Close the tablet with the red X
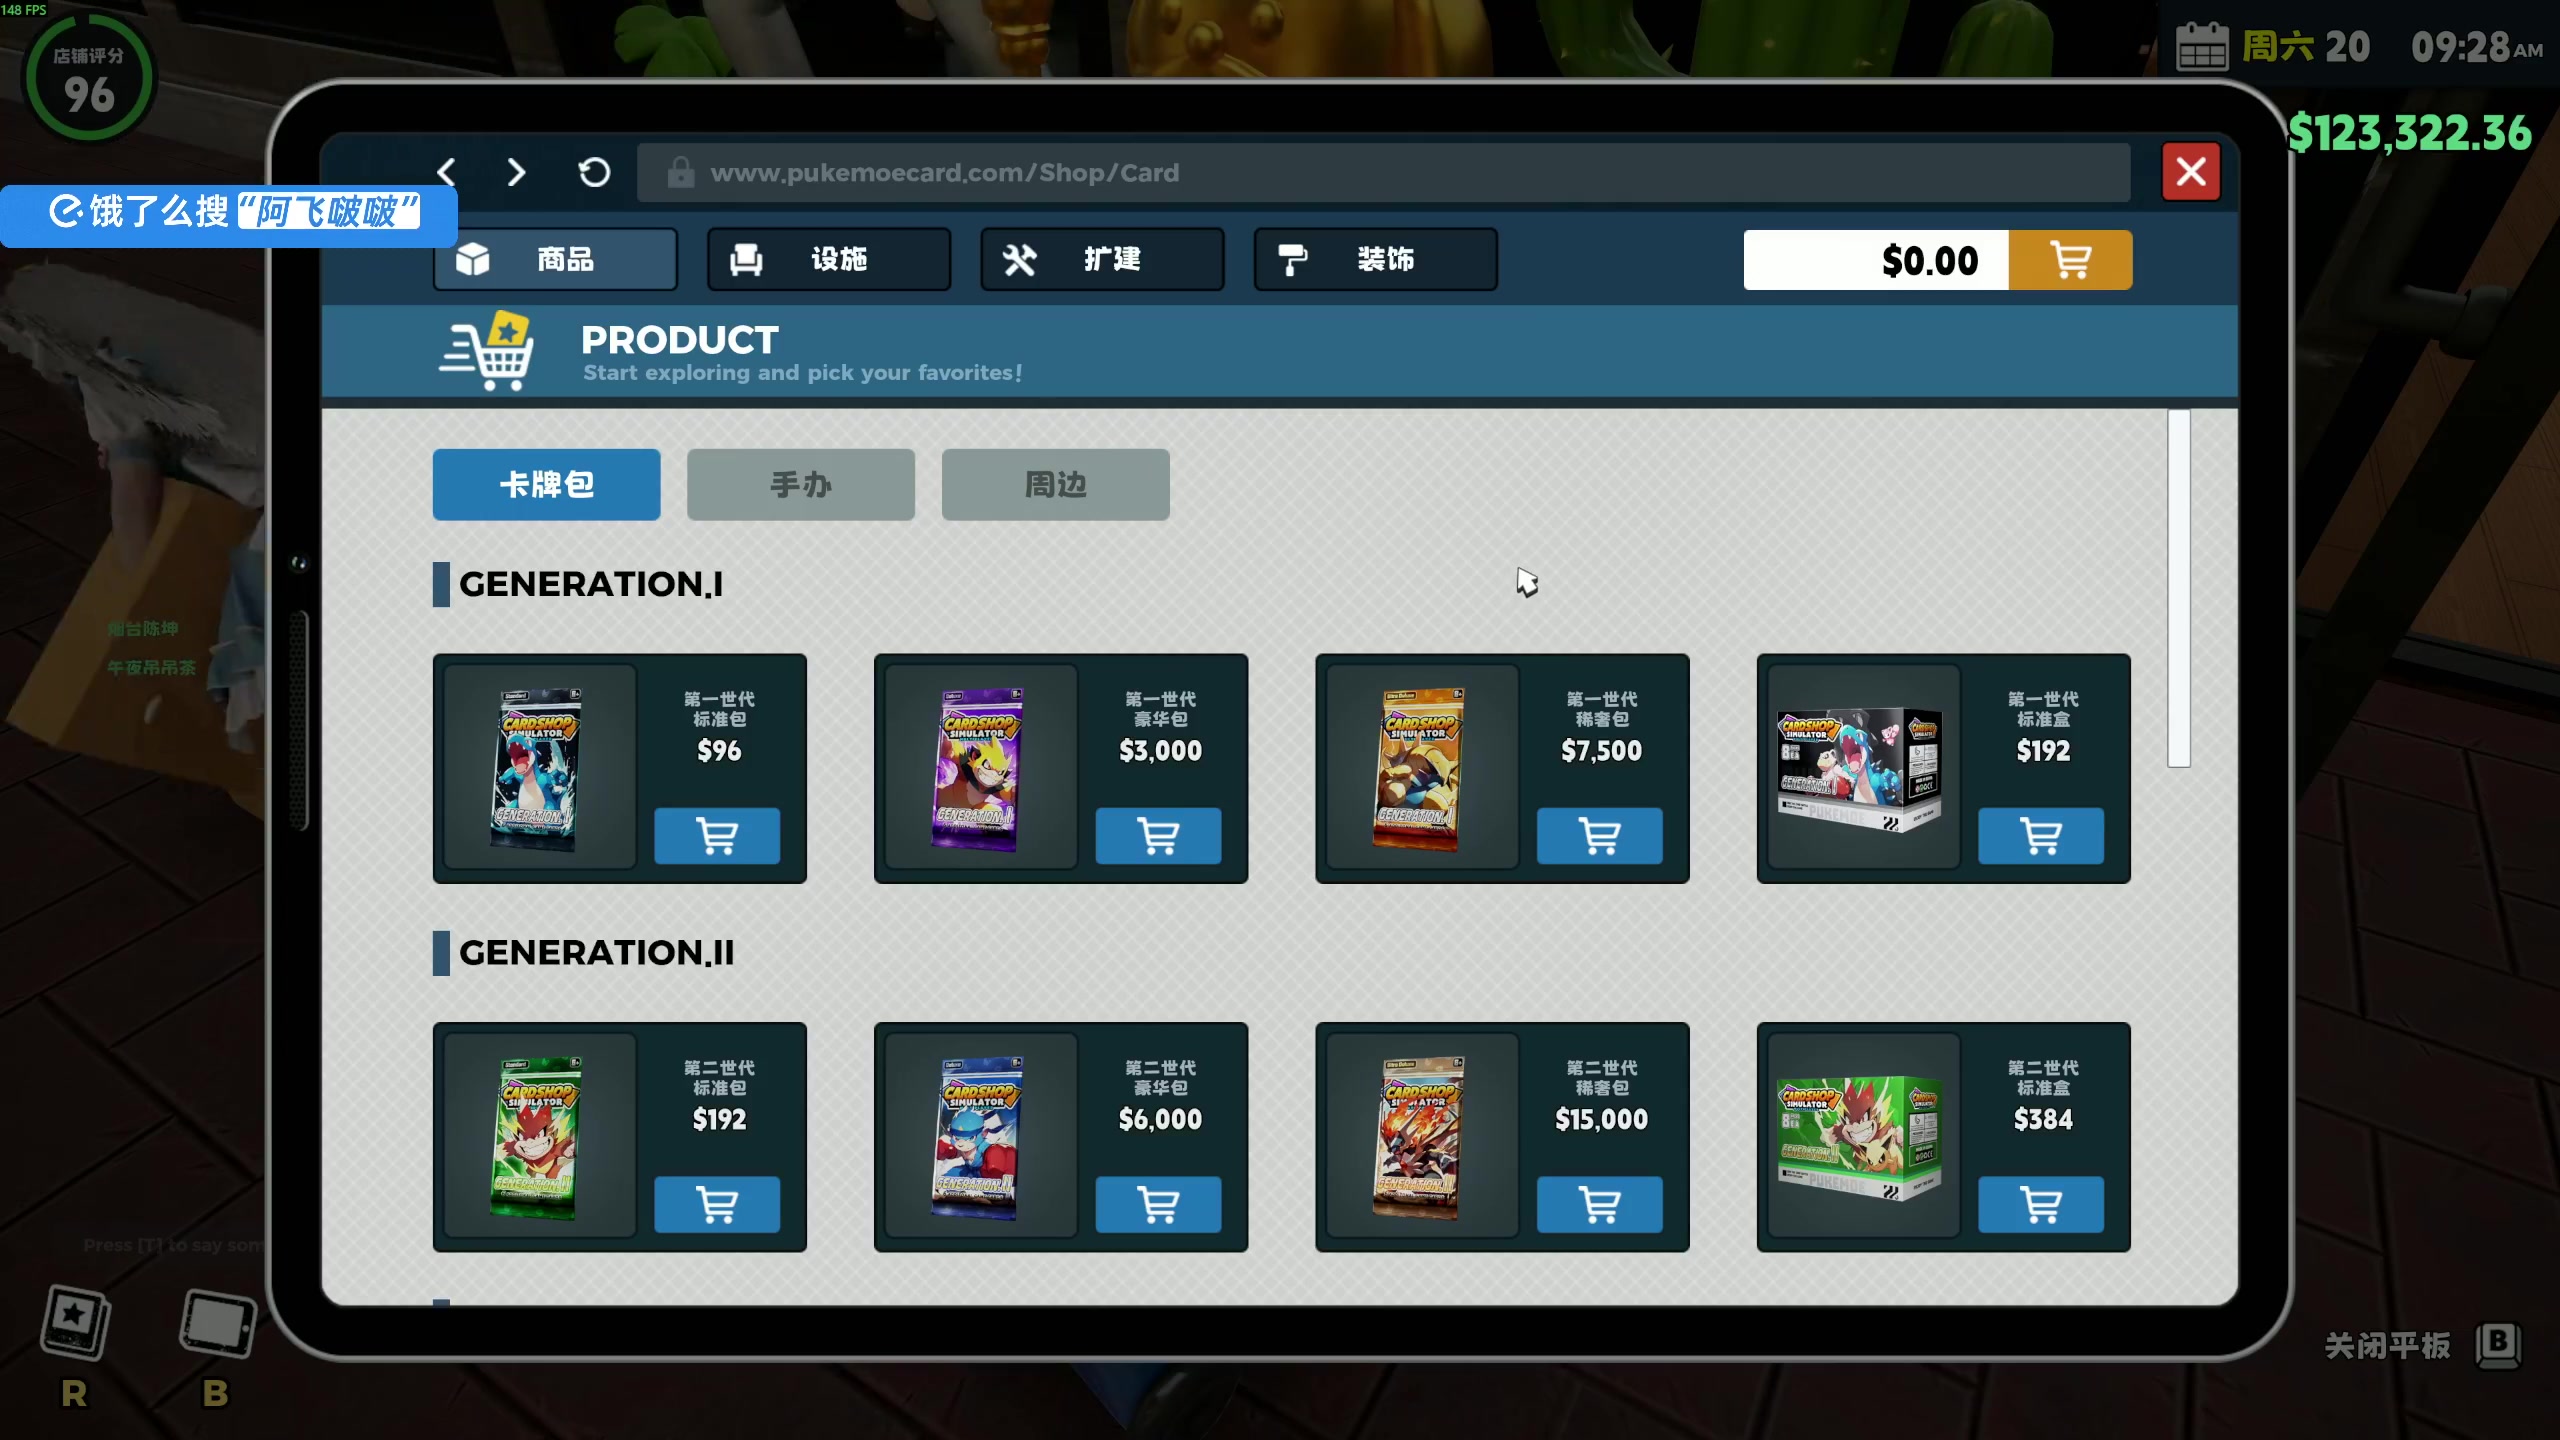The height and width of the screenshot is (1440, 2560). [x=2190, y=172]
